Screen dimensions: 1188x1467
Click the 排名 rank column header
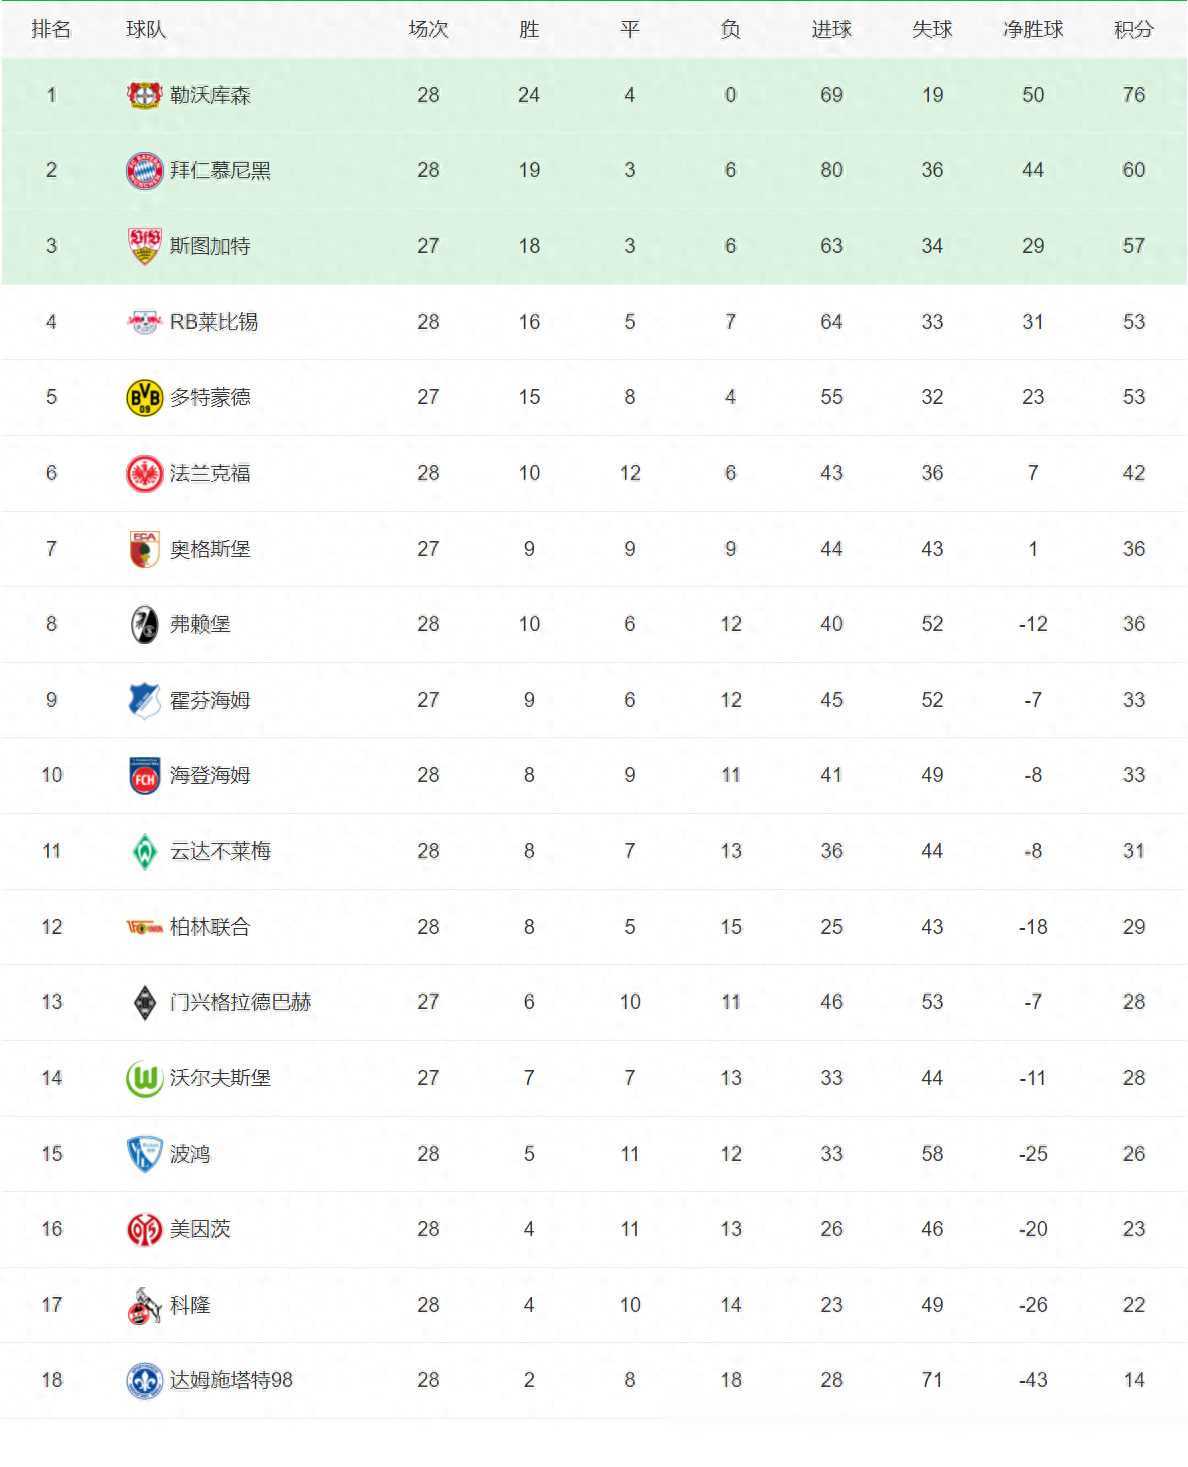click(51, 30)
